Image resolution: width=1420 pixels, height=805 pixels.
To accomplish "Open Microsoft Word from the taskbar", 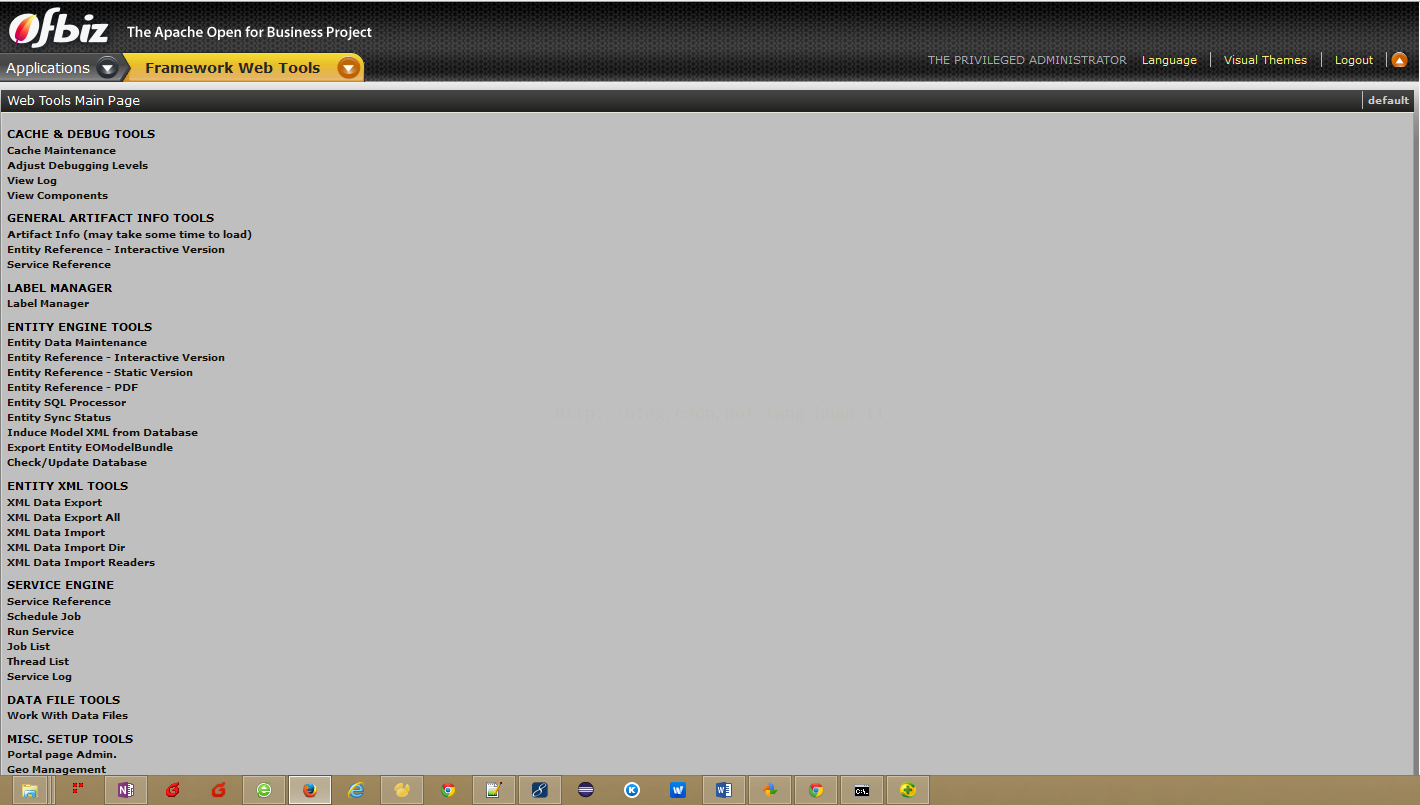I will [724, 790].
